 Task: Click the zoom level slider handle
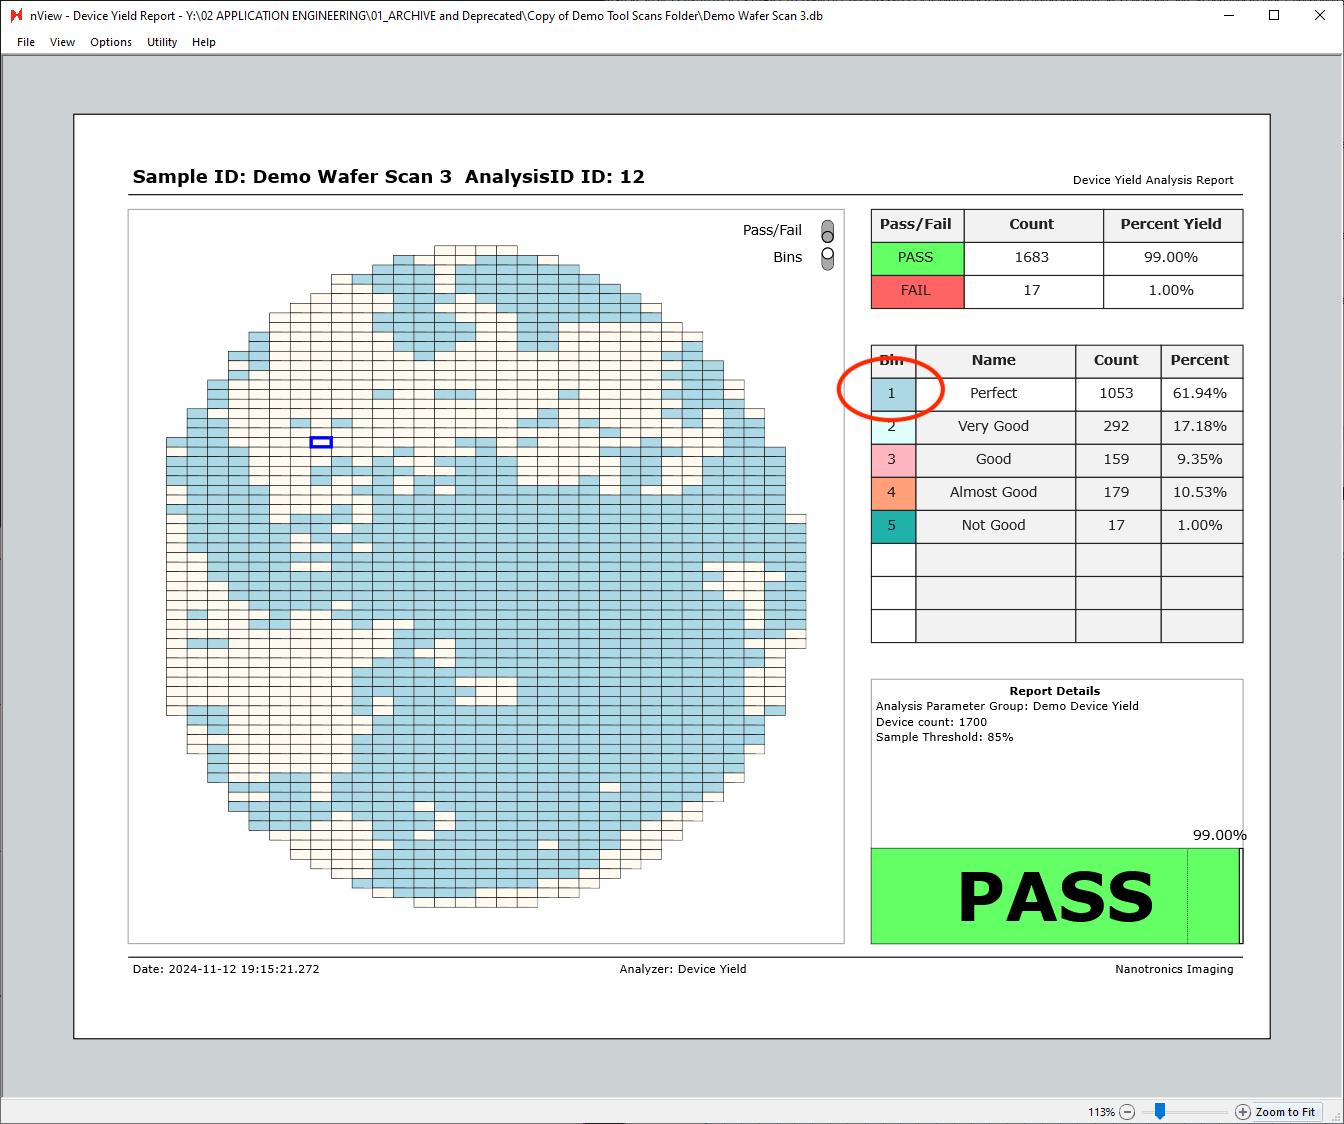click(x=1160, y=1111)
